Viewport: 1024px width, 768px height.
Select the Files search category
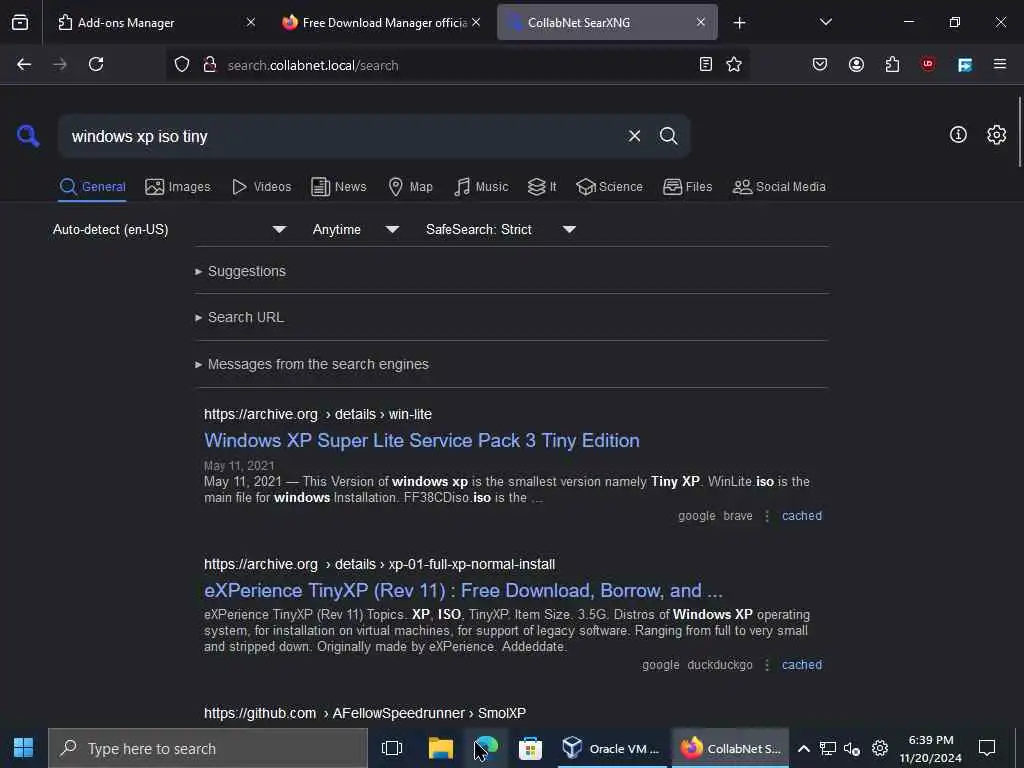pyautogui.click(x=688, y=187)
